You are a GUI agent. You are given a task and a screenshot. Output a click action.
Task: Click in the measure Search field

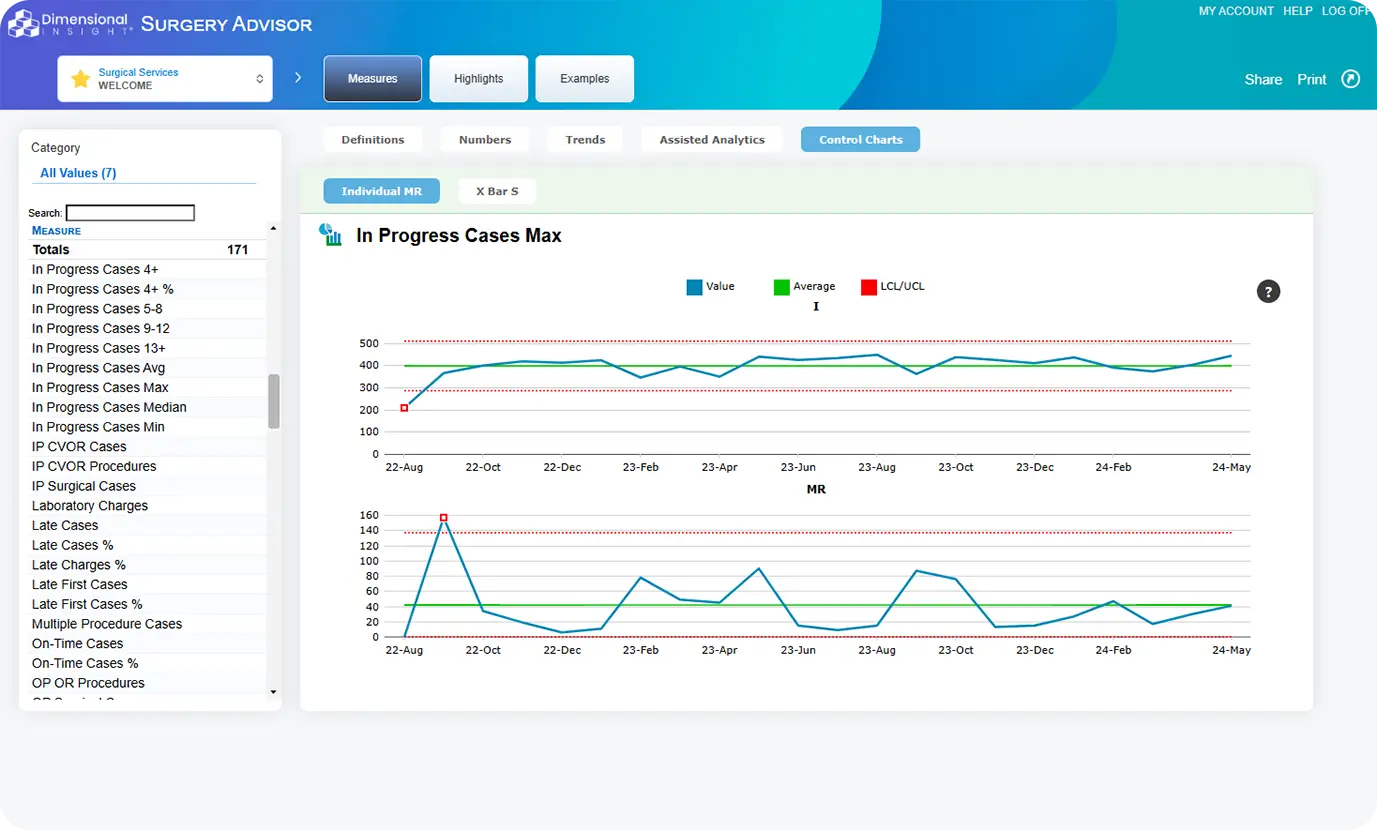pos(130,213)
